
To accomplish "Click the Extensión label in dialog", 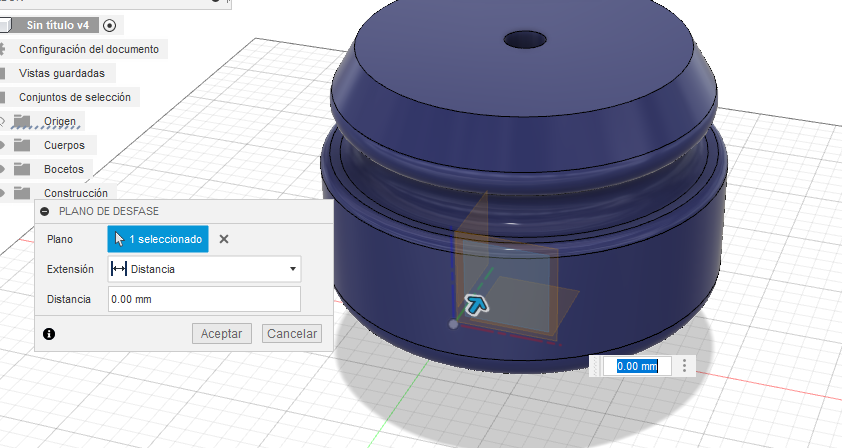I will click(70, 269).
